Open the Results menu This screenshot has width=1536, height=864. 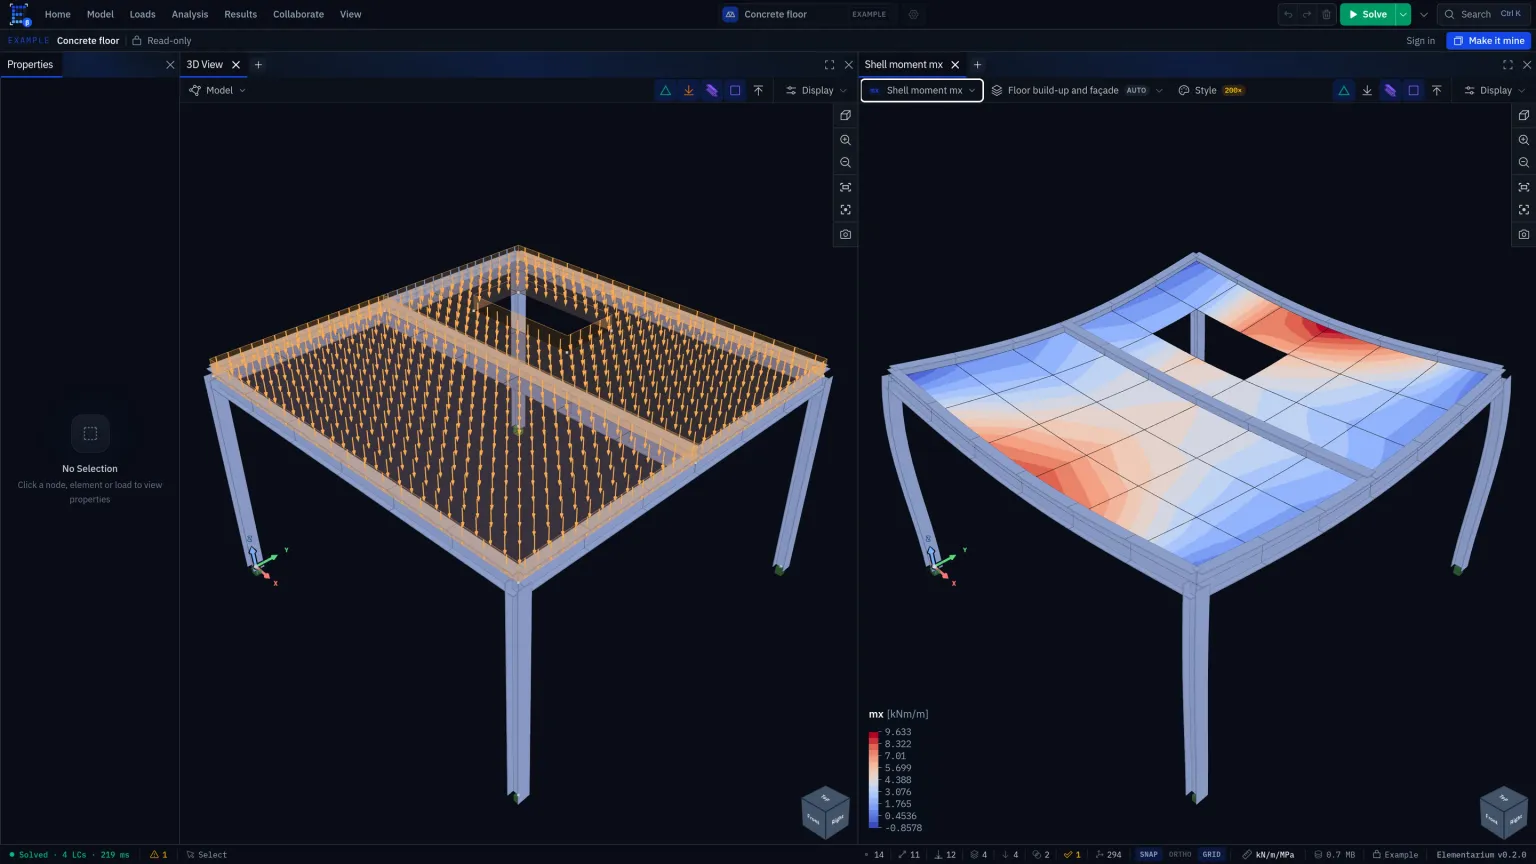(240, 14)
